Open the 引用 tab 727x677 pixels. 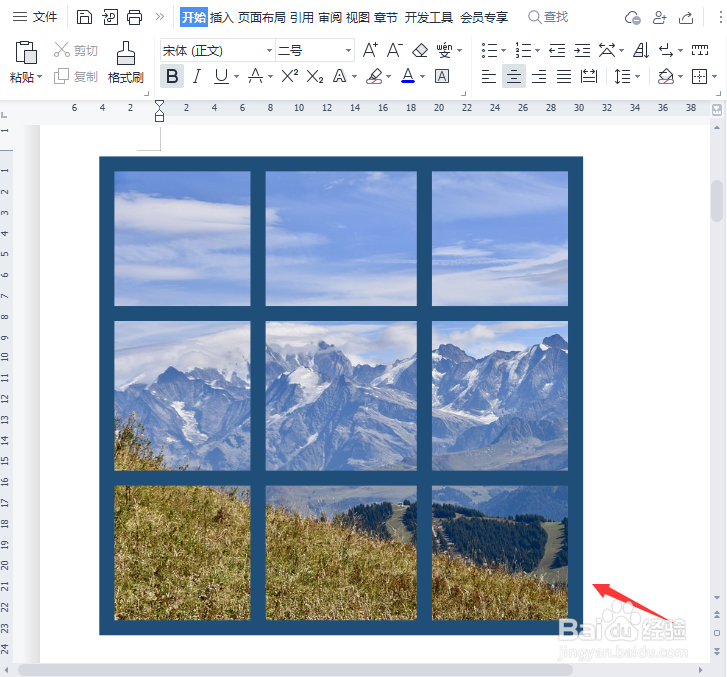[302, 17]
